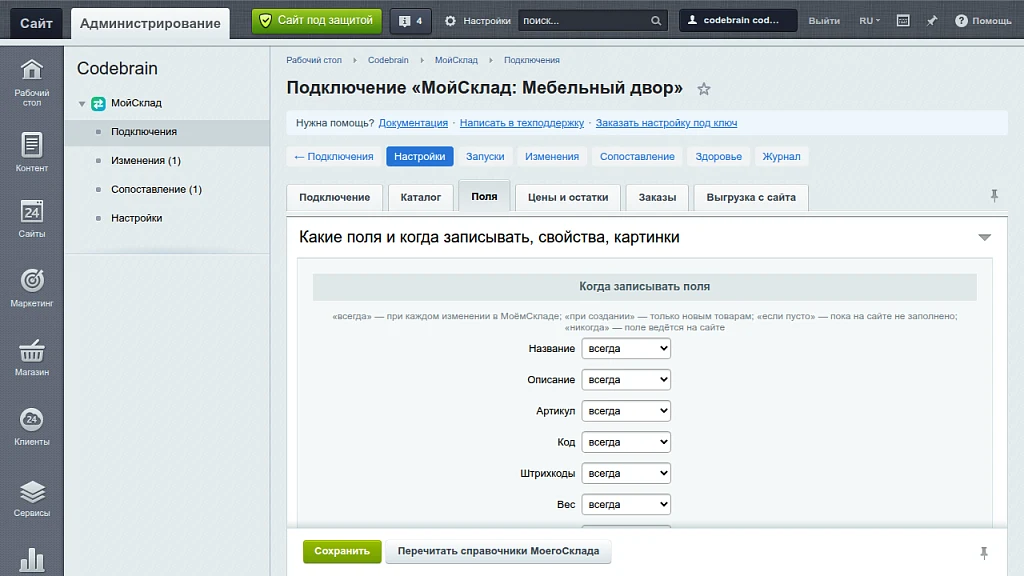Open notifications counter showing 4
Viewport: 1024px width, 576px height.
click(411, 21)
